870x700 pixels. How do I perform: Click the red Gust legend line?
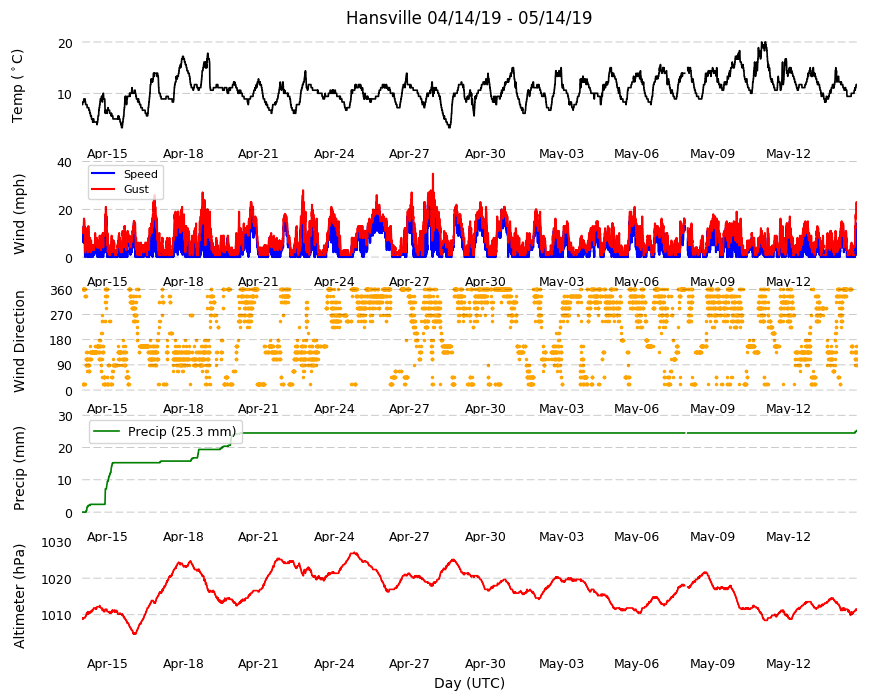click(x=103, y=189)
